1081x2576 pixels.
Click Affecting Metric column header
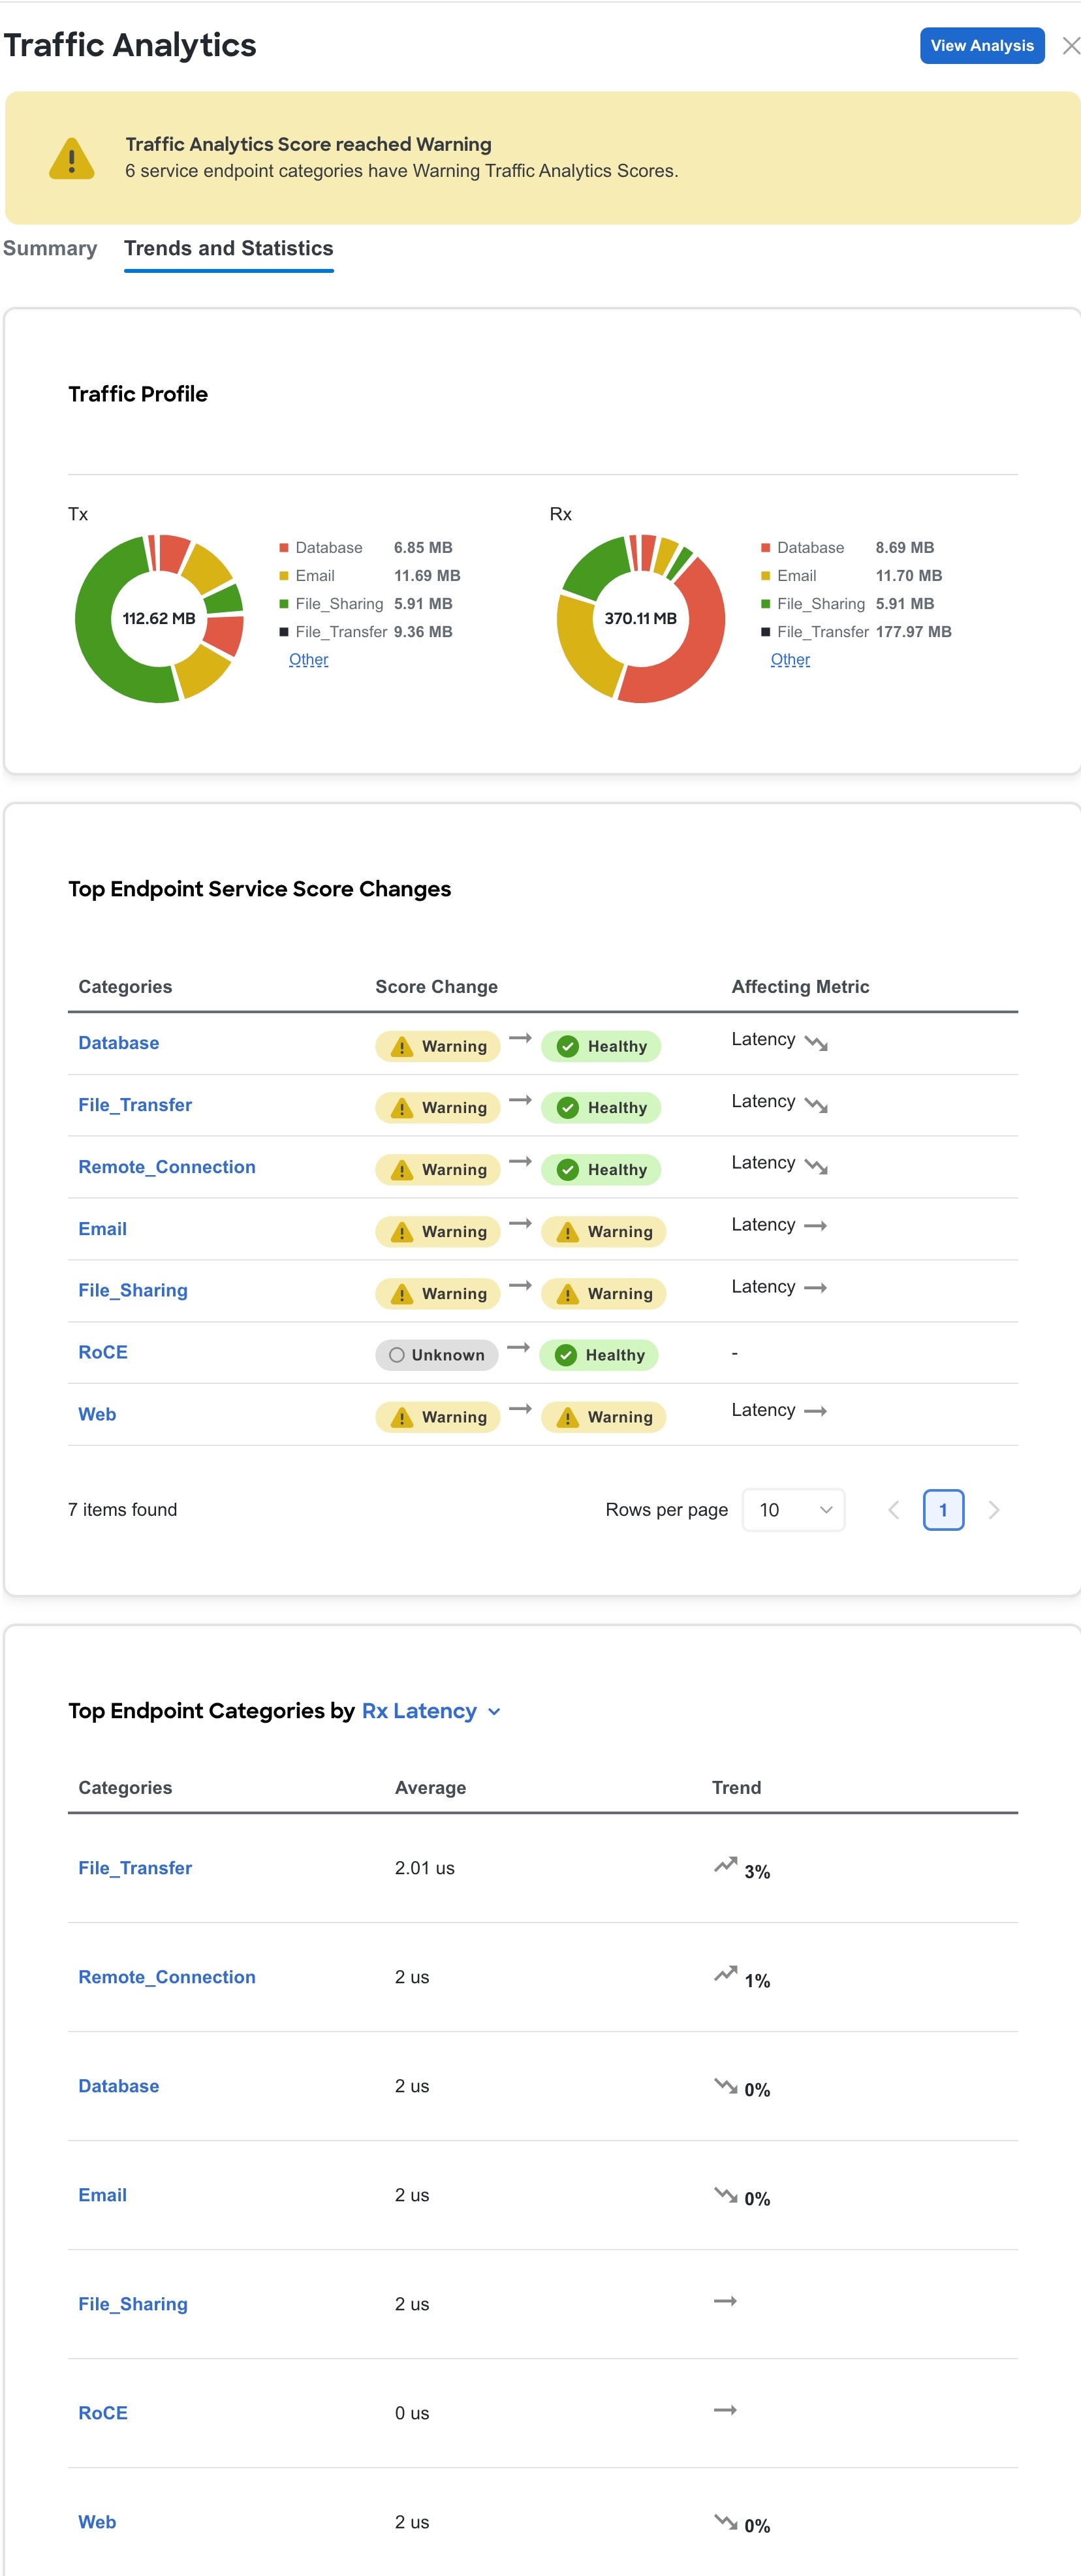pyautogui.click(x=800, y=986)
